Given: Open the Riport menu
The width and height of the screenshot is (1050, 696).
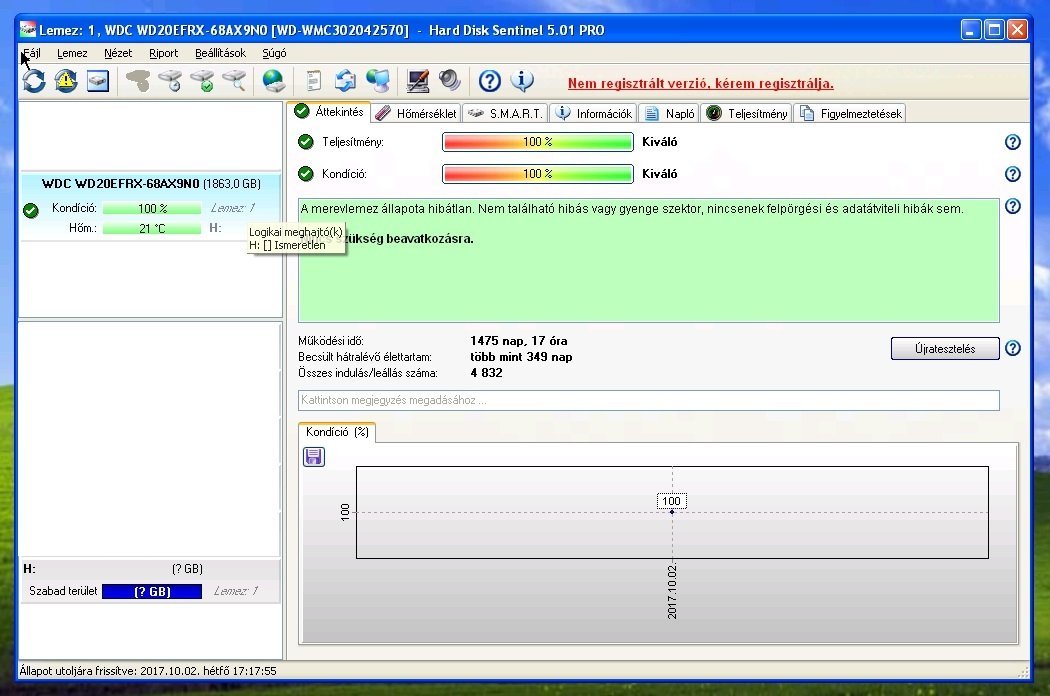Looking at the screenshot, I should tap(163, 53).
